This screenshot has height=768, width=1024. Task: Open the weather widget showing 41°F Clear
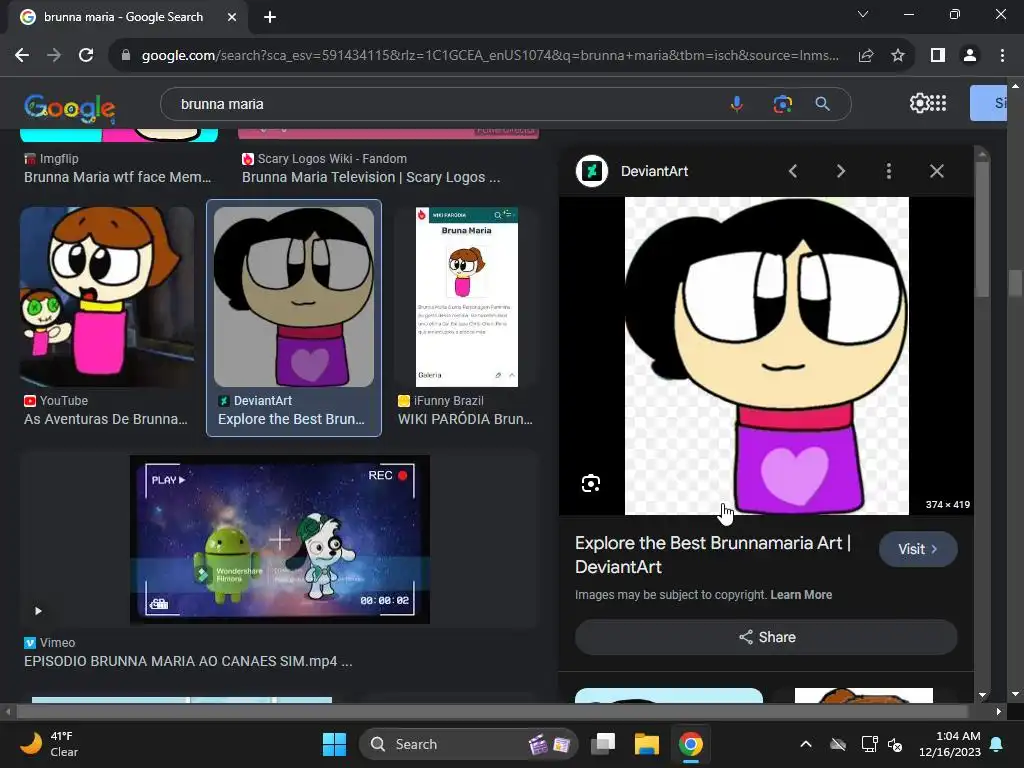49,744
